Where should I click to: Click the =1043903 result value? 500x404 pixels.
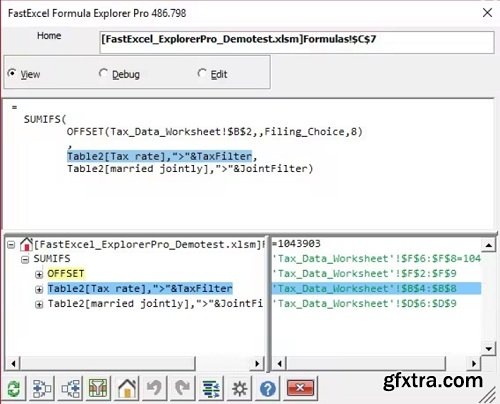(x=296, y=244)
